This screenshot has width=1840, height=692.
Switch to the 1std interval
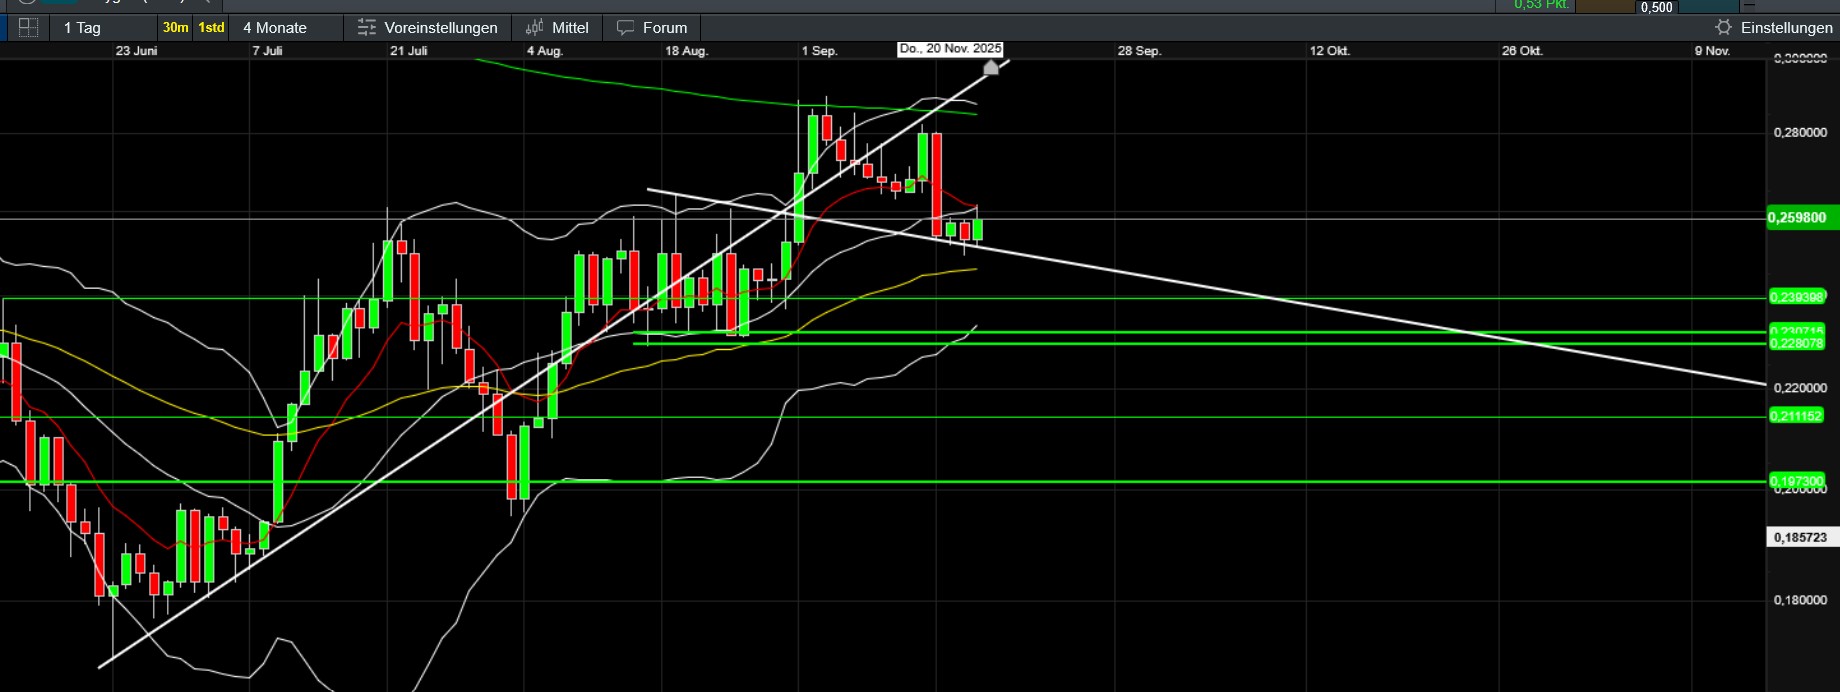pos(211,28)
